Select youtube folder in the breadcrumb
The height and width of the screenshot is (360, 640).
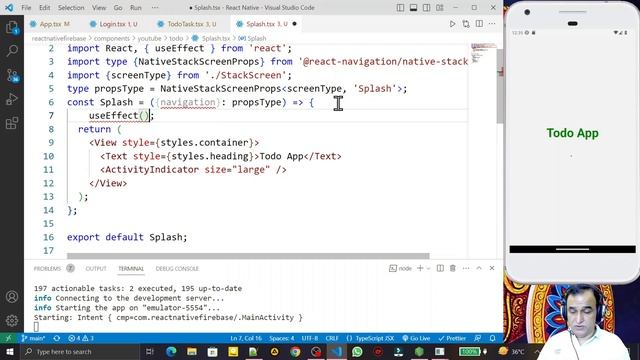[149, 38]
